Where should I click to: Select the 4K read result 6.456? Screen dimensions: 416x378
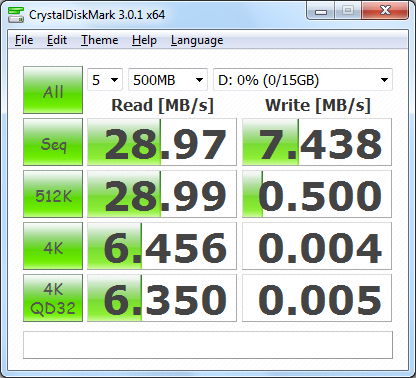pos(162,246)
